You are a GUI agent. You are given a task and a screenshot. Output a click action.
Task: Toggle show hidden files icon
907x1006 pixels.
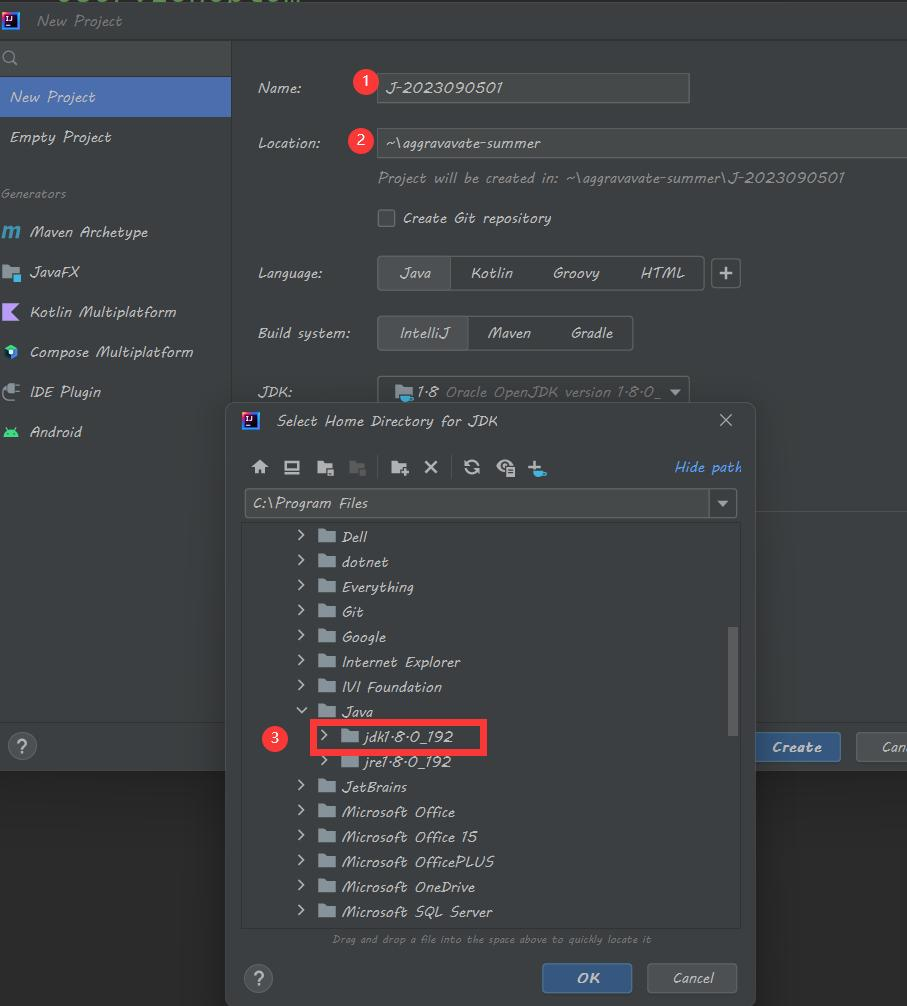click(505, 468)
